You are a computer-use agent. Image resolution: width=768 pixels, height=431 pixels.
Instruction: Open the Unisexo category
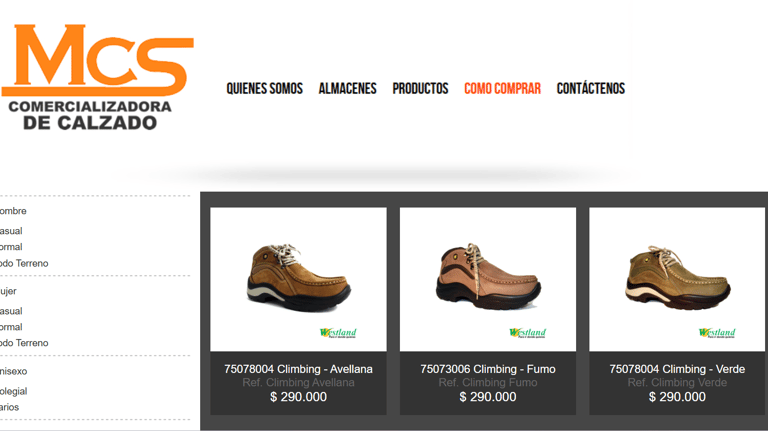point(14,371)
